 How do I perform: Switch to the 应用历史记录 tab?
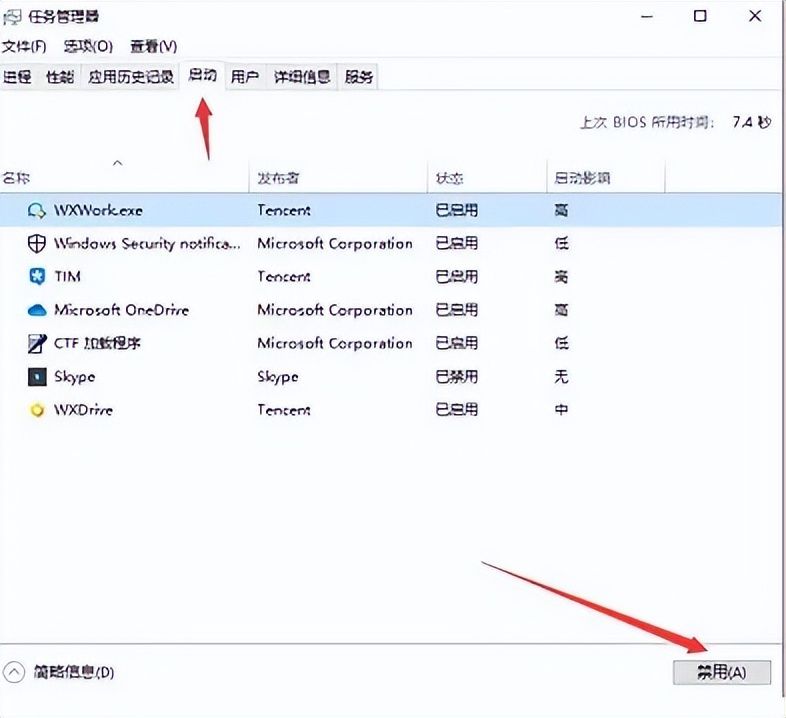(x=131, y=77)
